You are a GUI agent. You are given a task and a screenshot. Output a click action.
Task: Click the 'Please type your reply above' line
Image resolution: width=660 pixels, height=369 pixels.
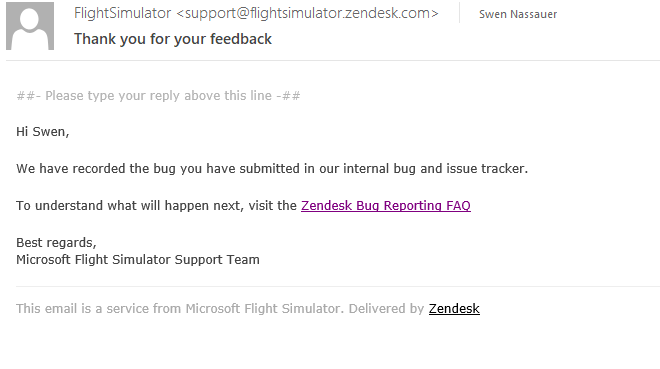pos(158,96)
